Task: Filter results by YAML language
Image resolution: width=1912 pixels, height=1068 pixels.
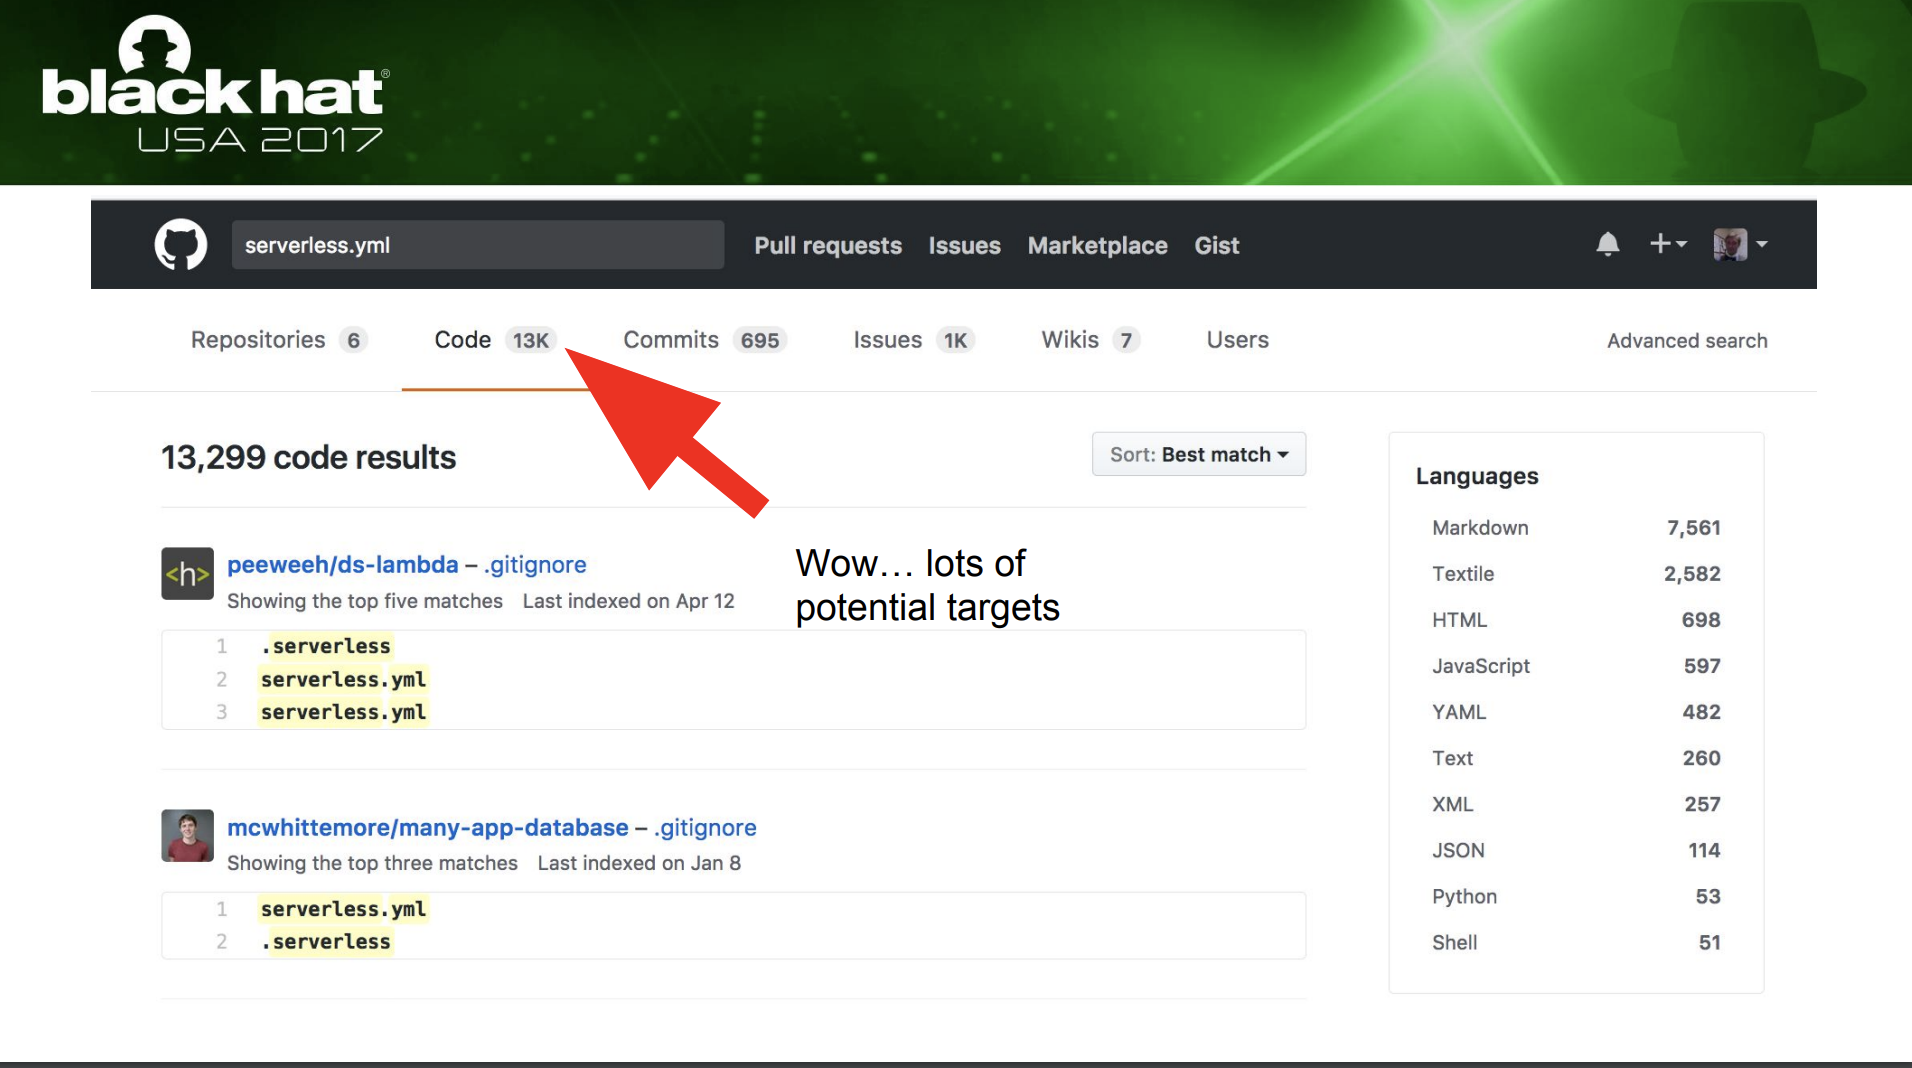Action: (1576, 712)
